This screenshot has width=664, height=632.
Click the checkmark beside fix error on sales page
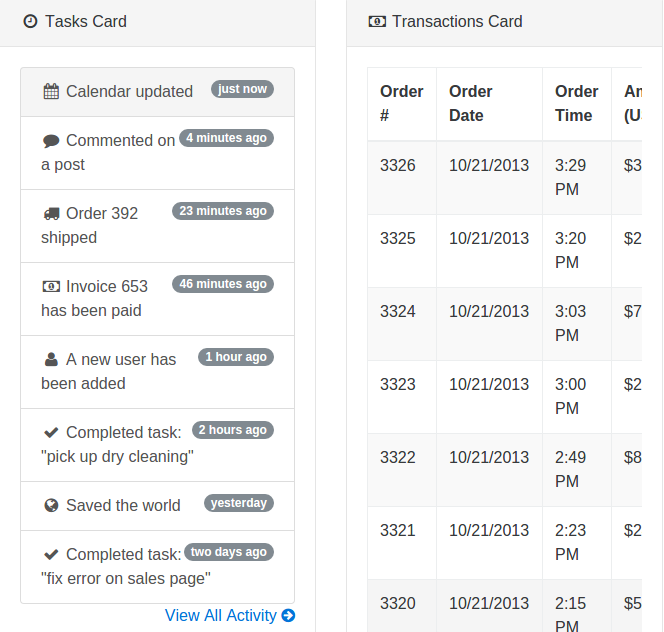51,554
